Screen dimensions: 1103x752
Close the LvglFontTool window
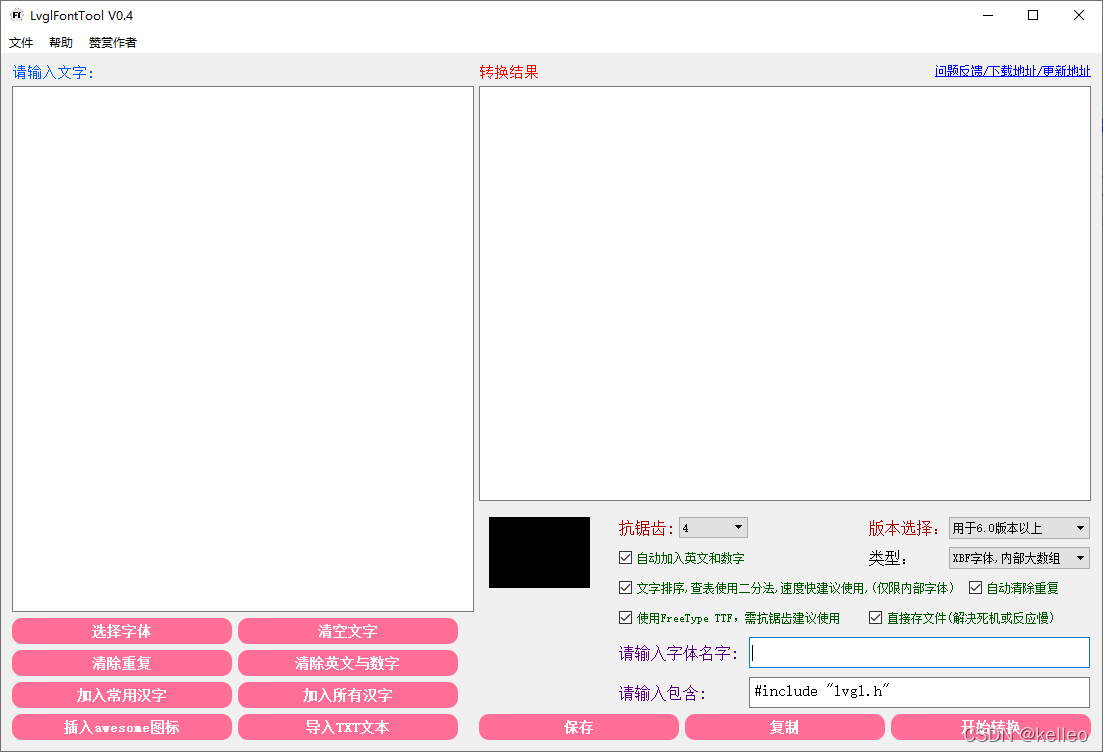click(x=1078, y=15)
